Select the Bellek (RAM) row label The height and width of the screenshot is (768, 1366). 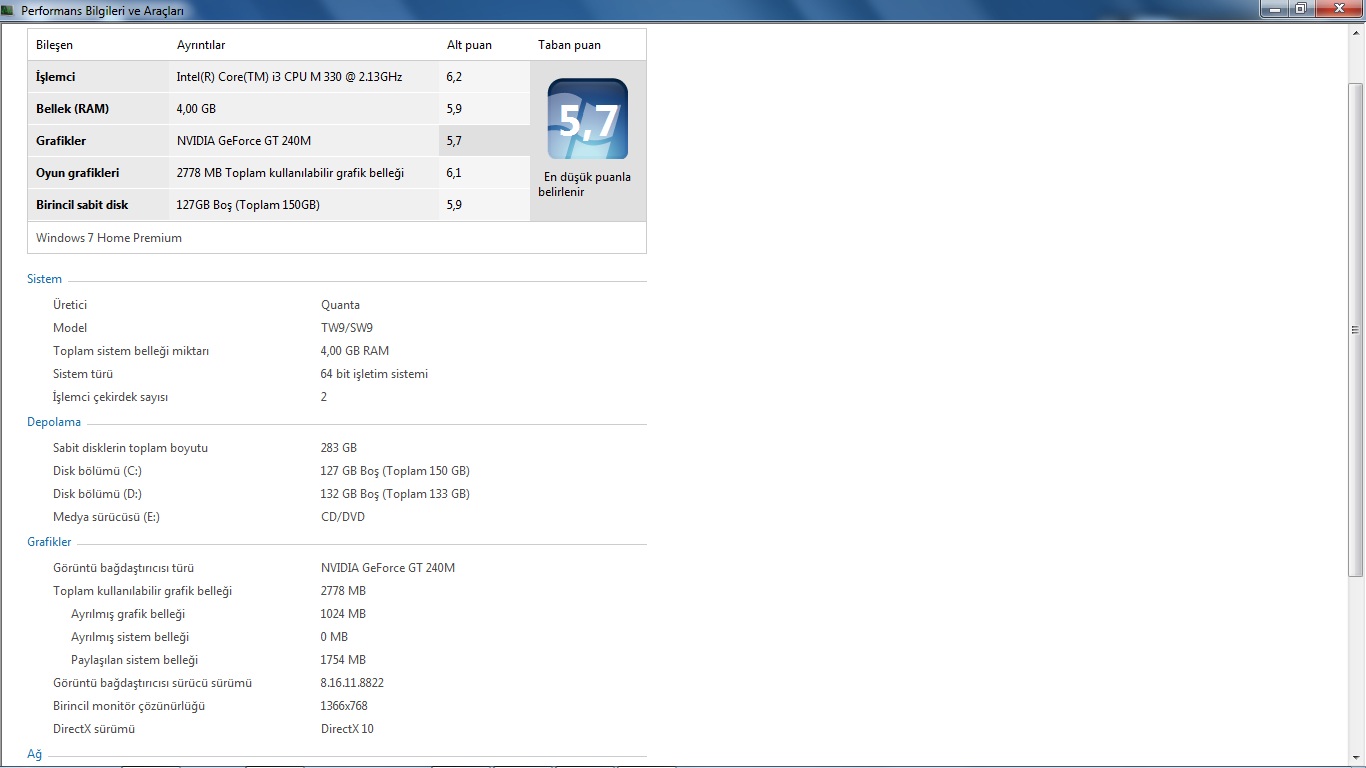point(72,109)
